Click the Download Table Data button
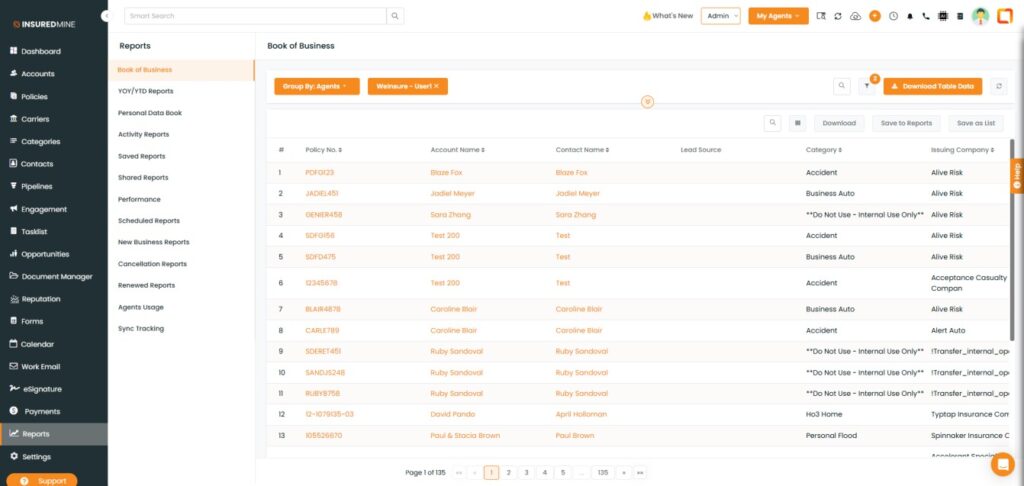 pos(933,87)
